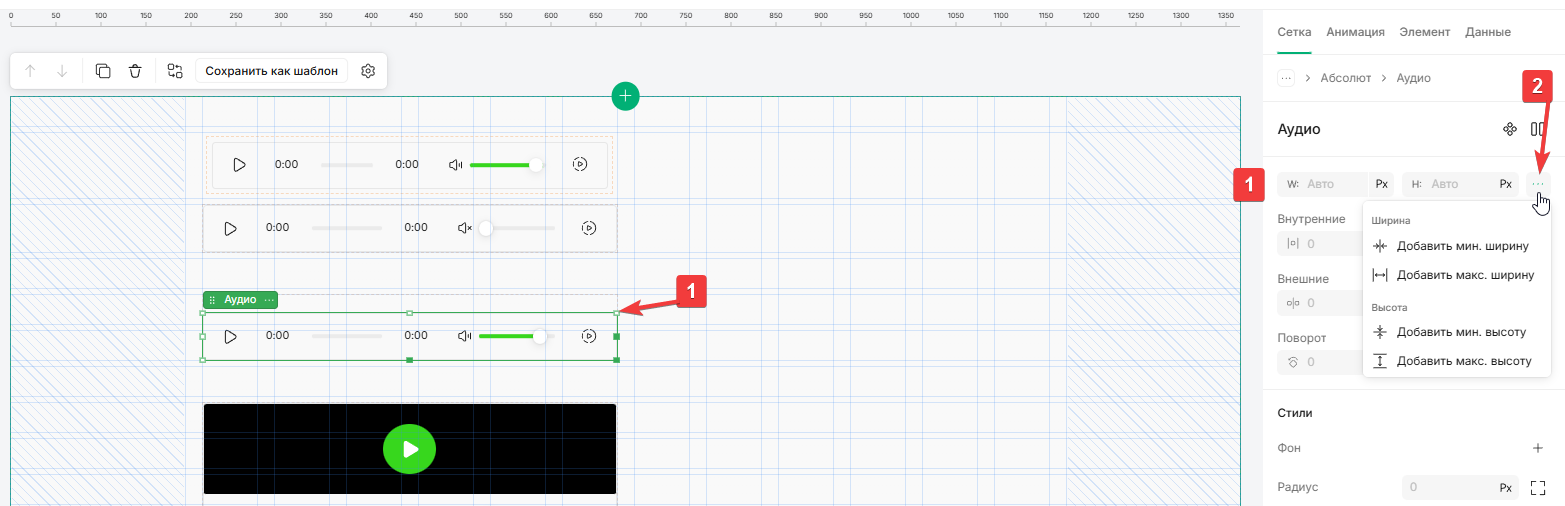Click Сохранить как шаблон button

coord(272,71)
